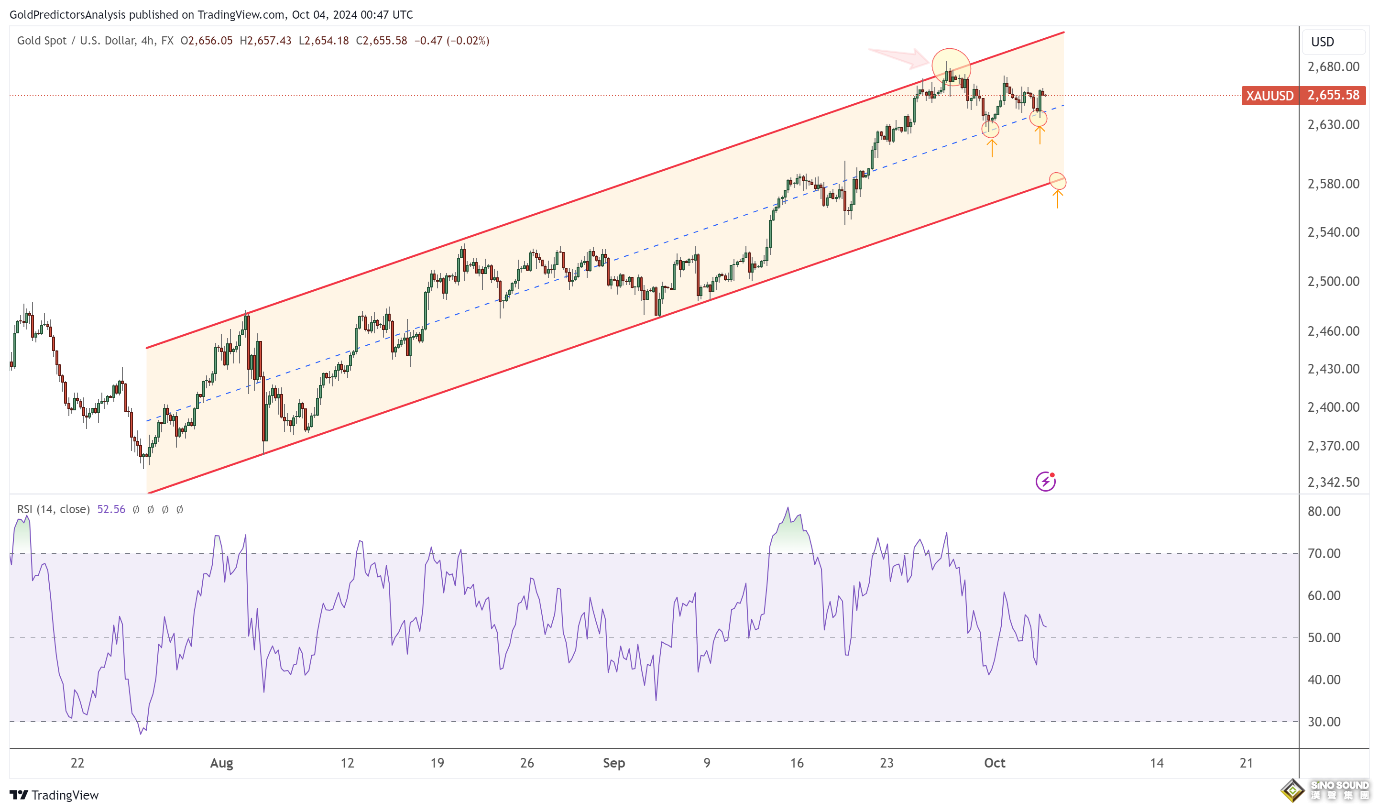Image resolution: width=1379 pixels, height=812 pixels.
Task: Click the first small circle on the dashed midline
Action: (x=991, y=128)
